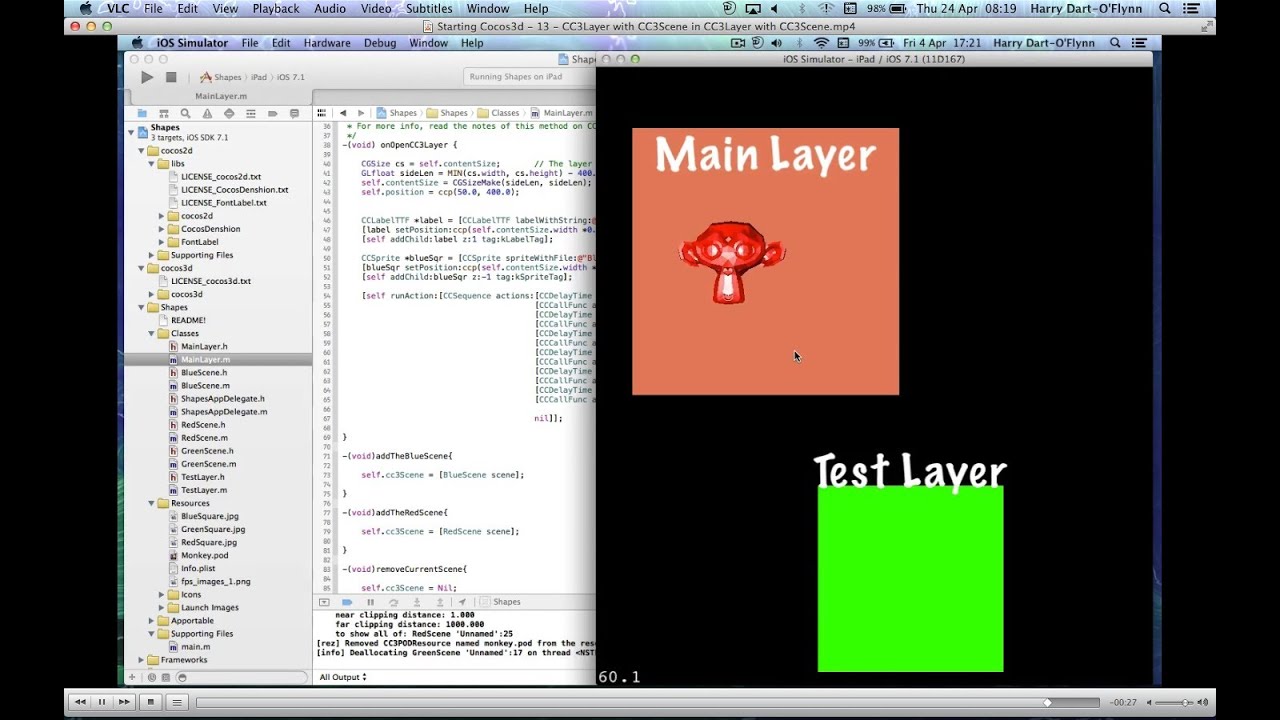Image resolution: width=1280 pixels, height=720 pixels.
Task: Toggle breakpoints in the debug bar
Action: (x=347, y=602)
